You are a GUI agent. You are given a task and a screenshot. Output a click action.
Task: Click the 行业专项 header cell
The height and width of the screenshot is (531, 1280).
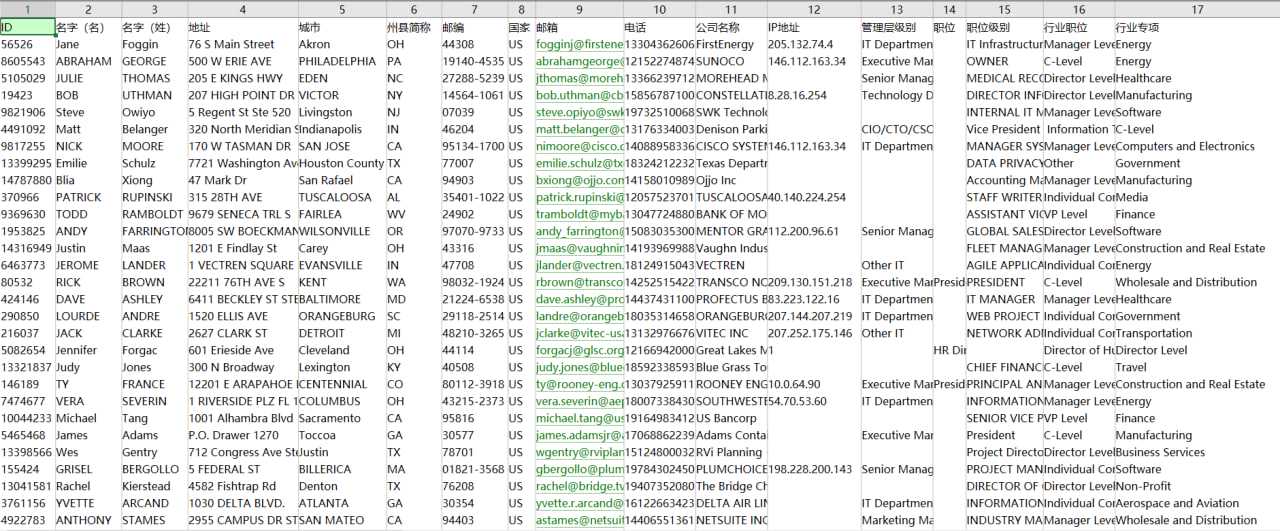(1197, 27)
